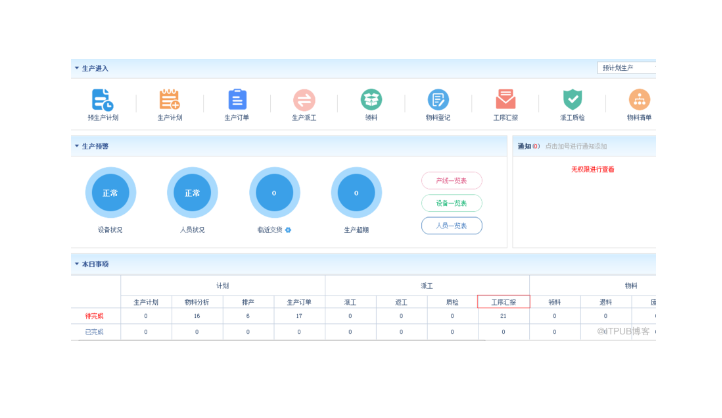Open the 预生产计划 icon
722x418 pixels.
tap(102, 100)
